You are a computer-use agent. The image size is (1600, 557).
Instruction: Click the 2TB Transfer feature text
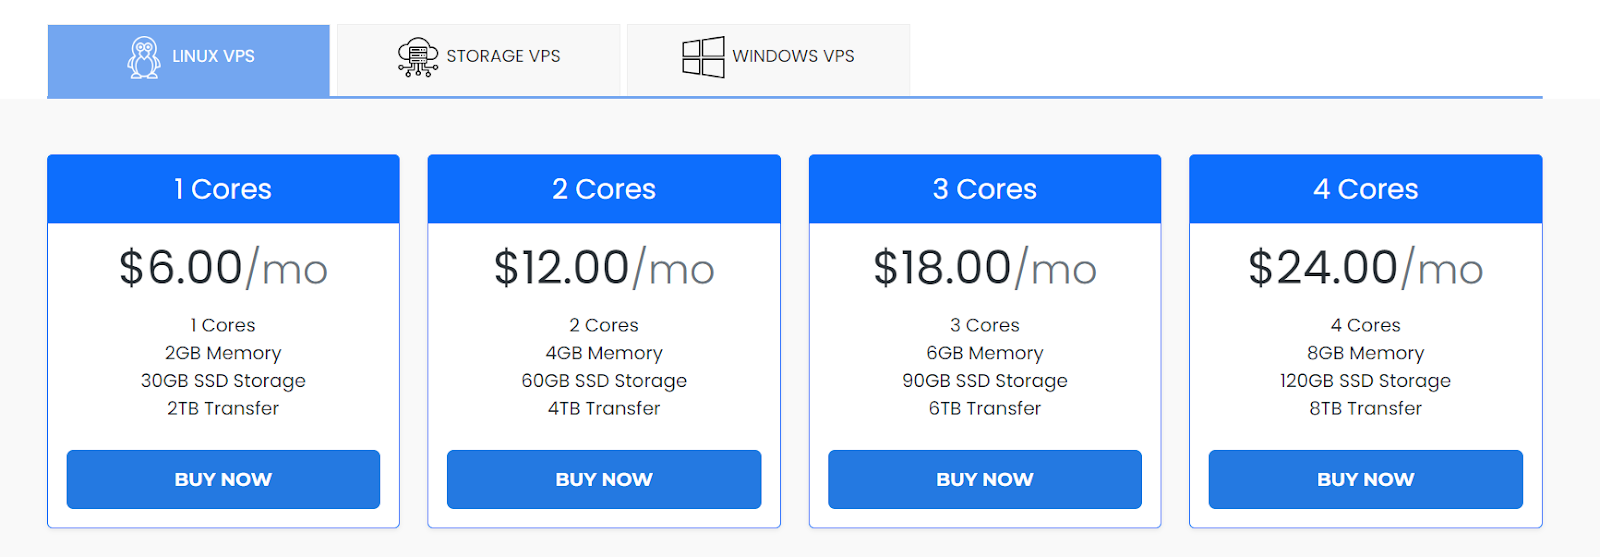point(223,408)
